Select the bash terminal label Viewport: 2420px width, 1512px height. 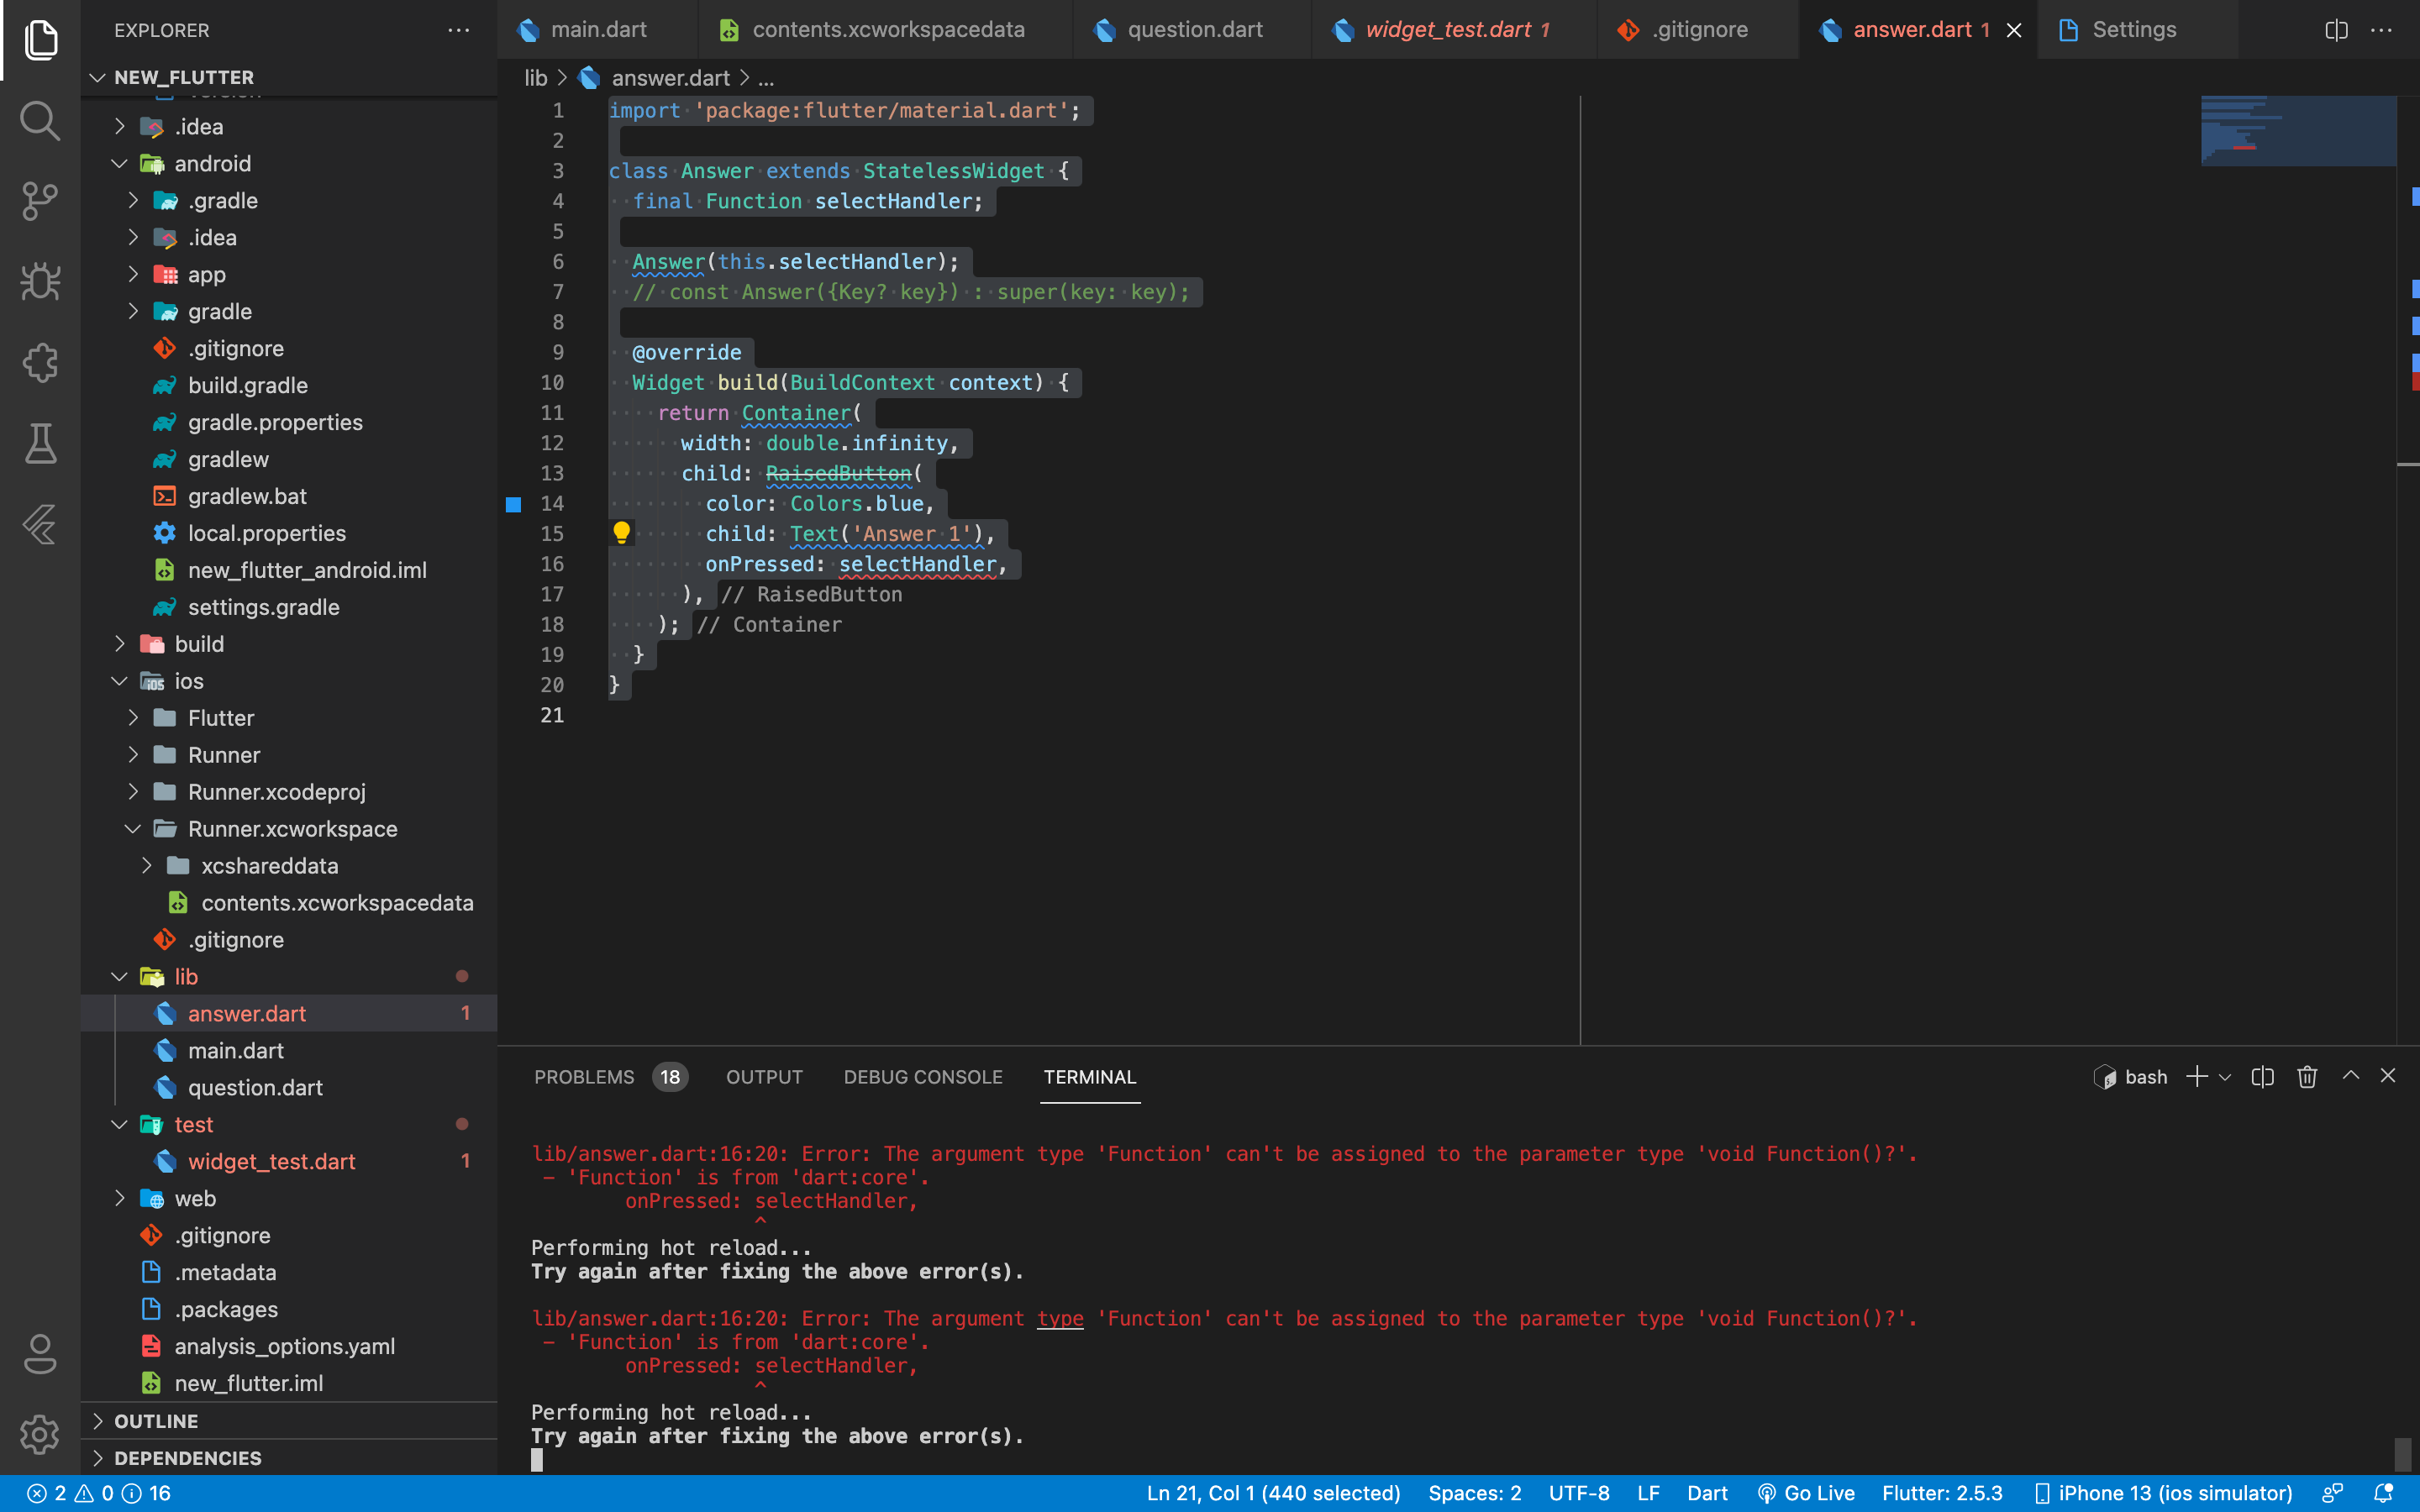tap(2130, 1077)
